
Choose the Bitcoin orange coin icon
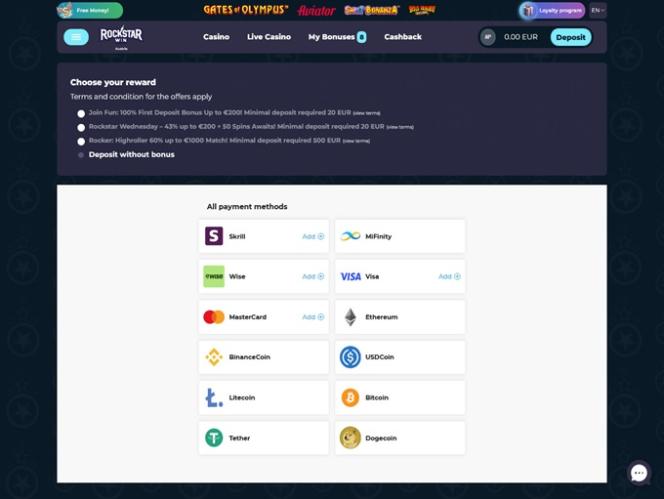click(350, 397)
